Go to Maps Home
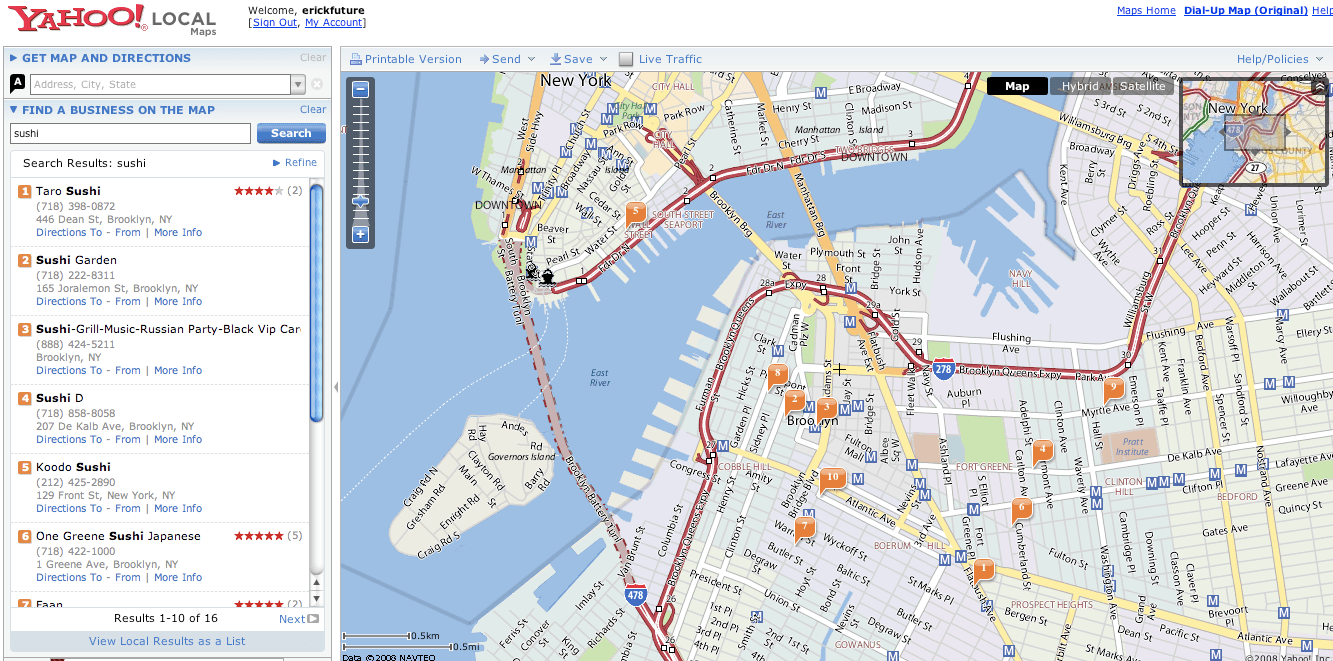The height and width of the screenshot is (661, 1333). pos(1146,10)
